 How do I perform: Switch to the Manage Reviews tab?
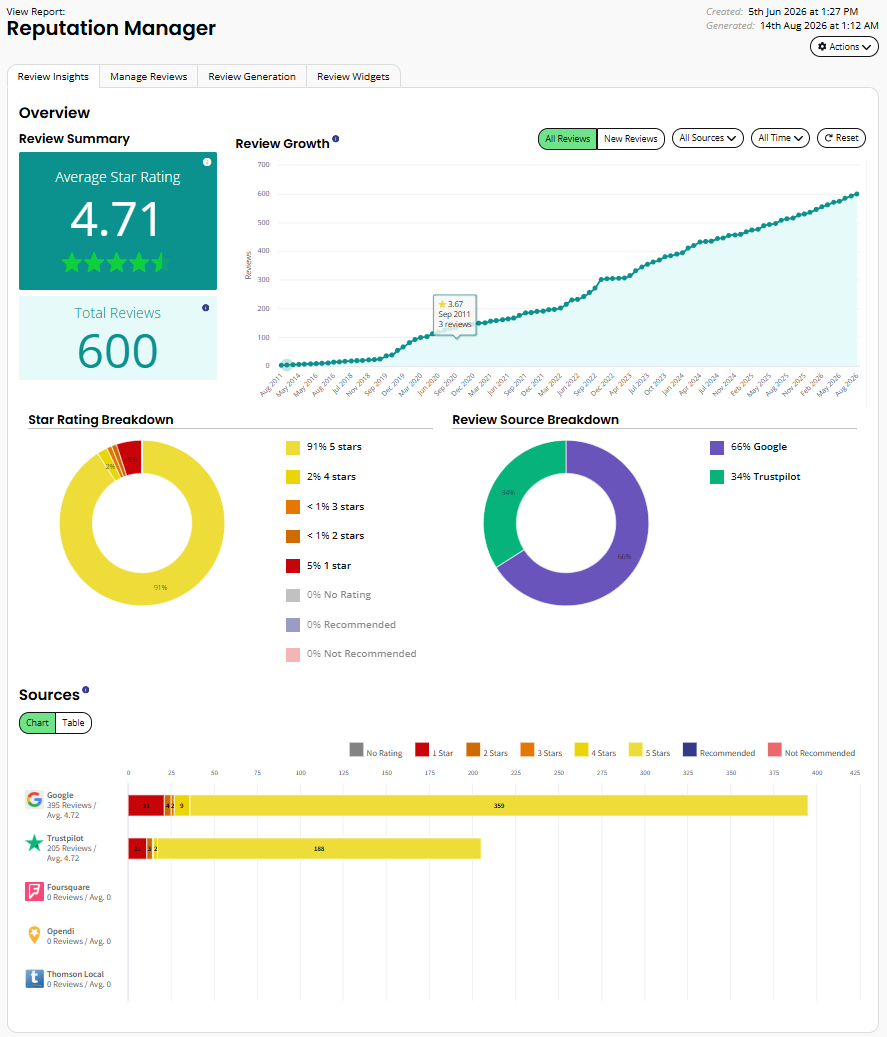tap(149, 77)
